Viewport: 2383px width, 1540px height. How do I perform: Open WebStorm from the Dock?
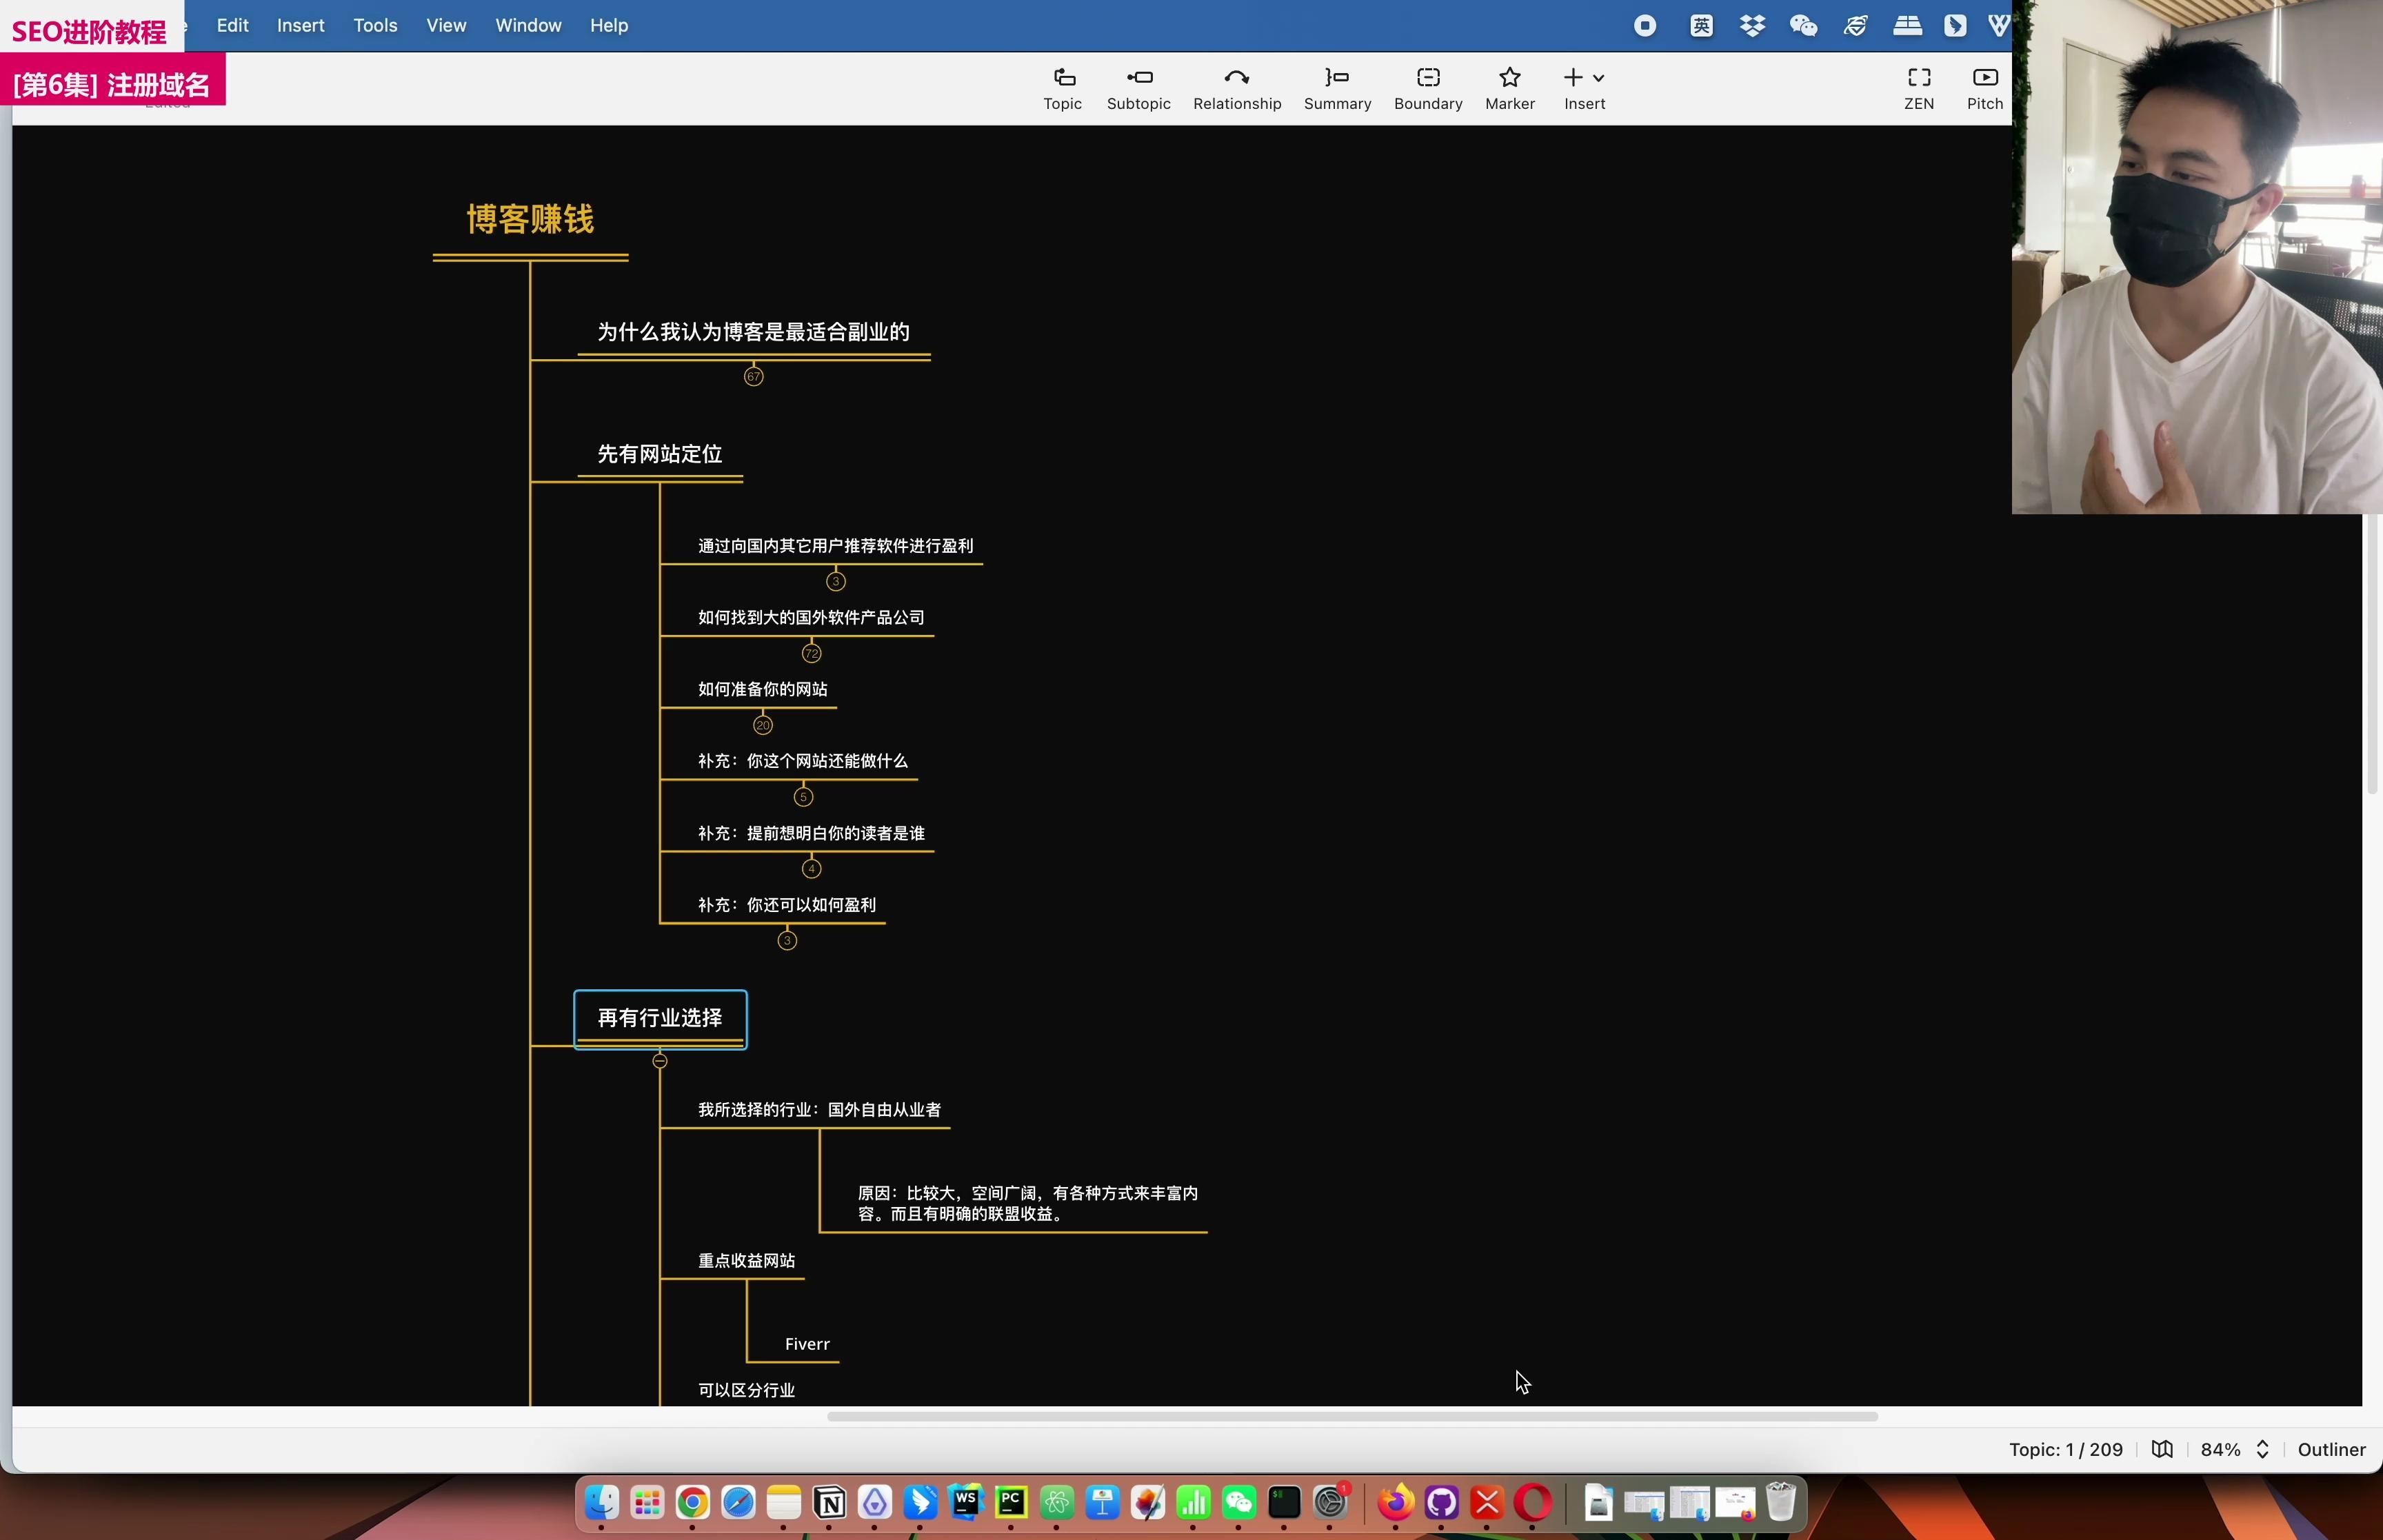[966, 1503]
